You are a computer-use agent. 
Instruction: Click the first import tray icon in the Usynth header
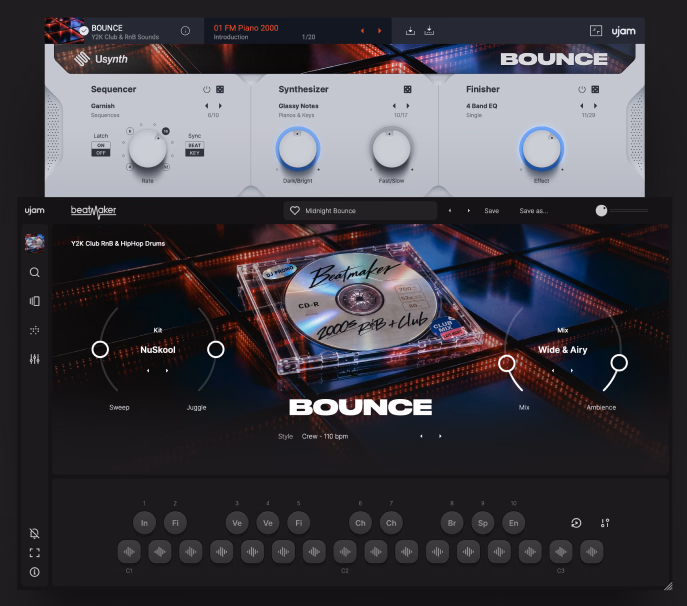point(410,31)
